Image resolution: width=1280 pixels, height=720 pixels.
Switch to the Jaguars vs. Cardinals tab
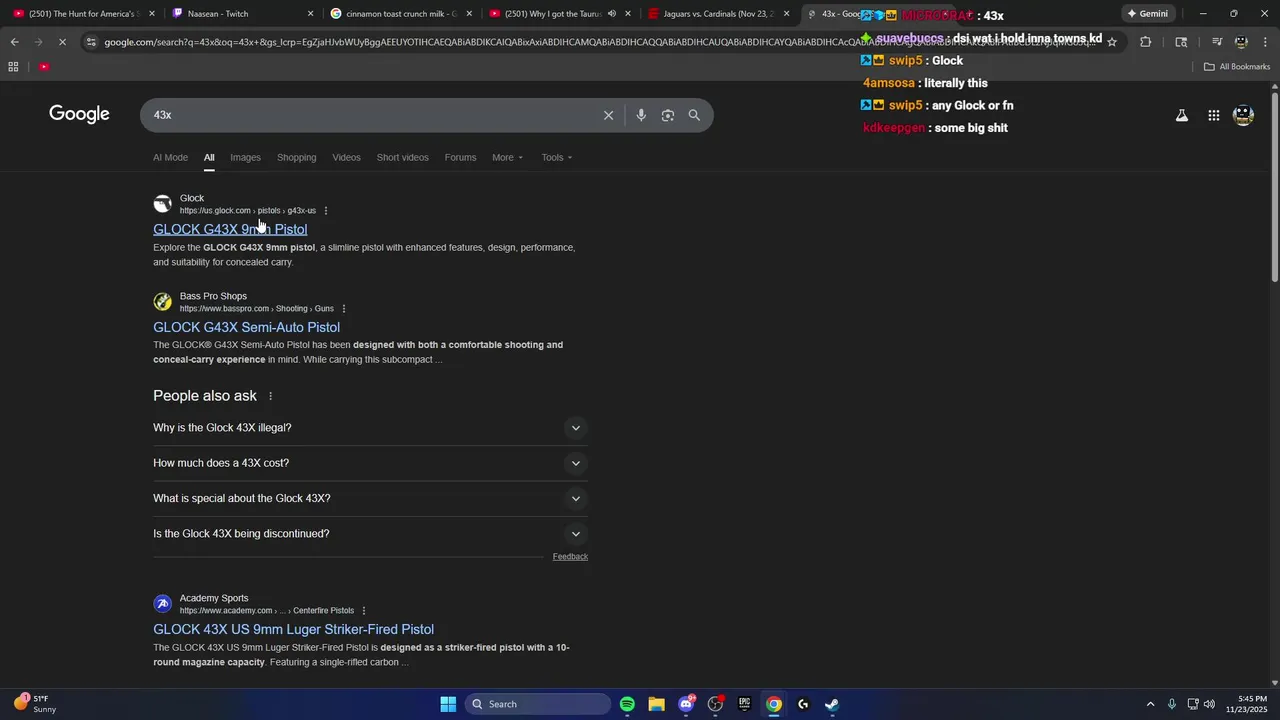click(x=718, y=14)
